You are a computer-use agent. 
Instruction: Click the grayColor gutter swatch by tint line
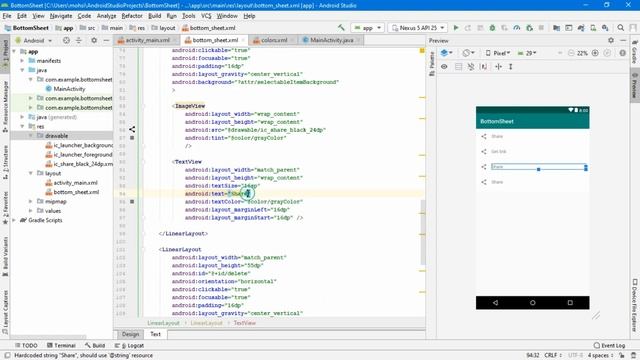(x=132, y=138)
